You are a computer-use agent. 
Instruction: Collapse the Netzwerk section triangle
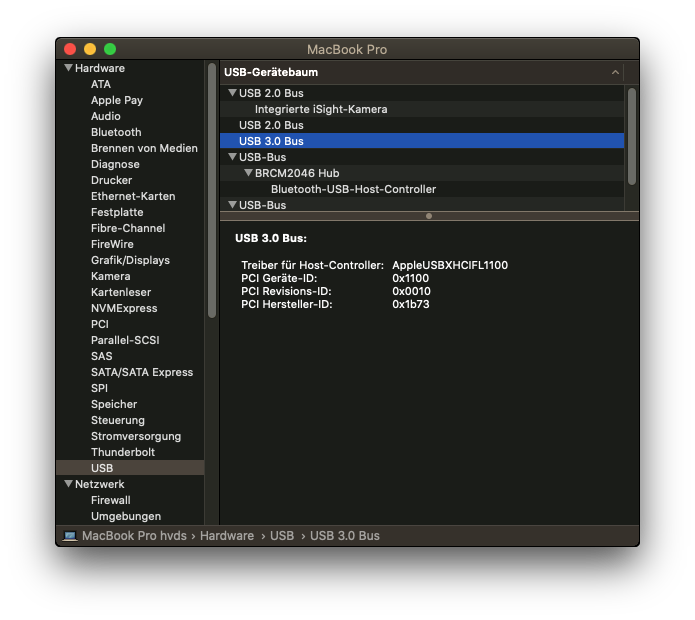[68, 484]
